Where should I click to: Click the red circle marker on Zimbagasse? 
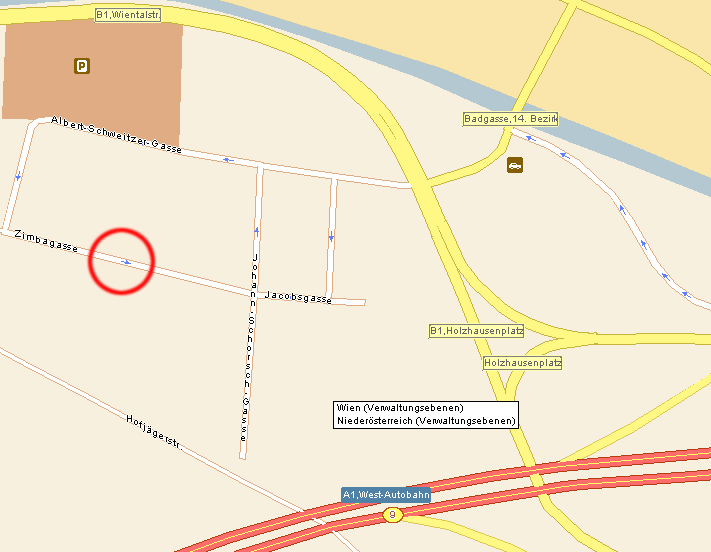coord(122,261)
